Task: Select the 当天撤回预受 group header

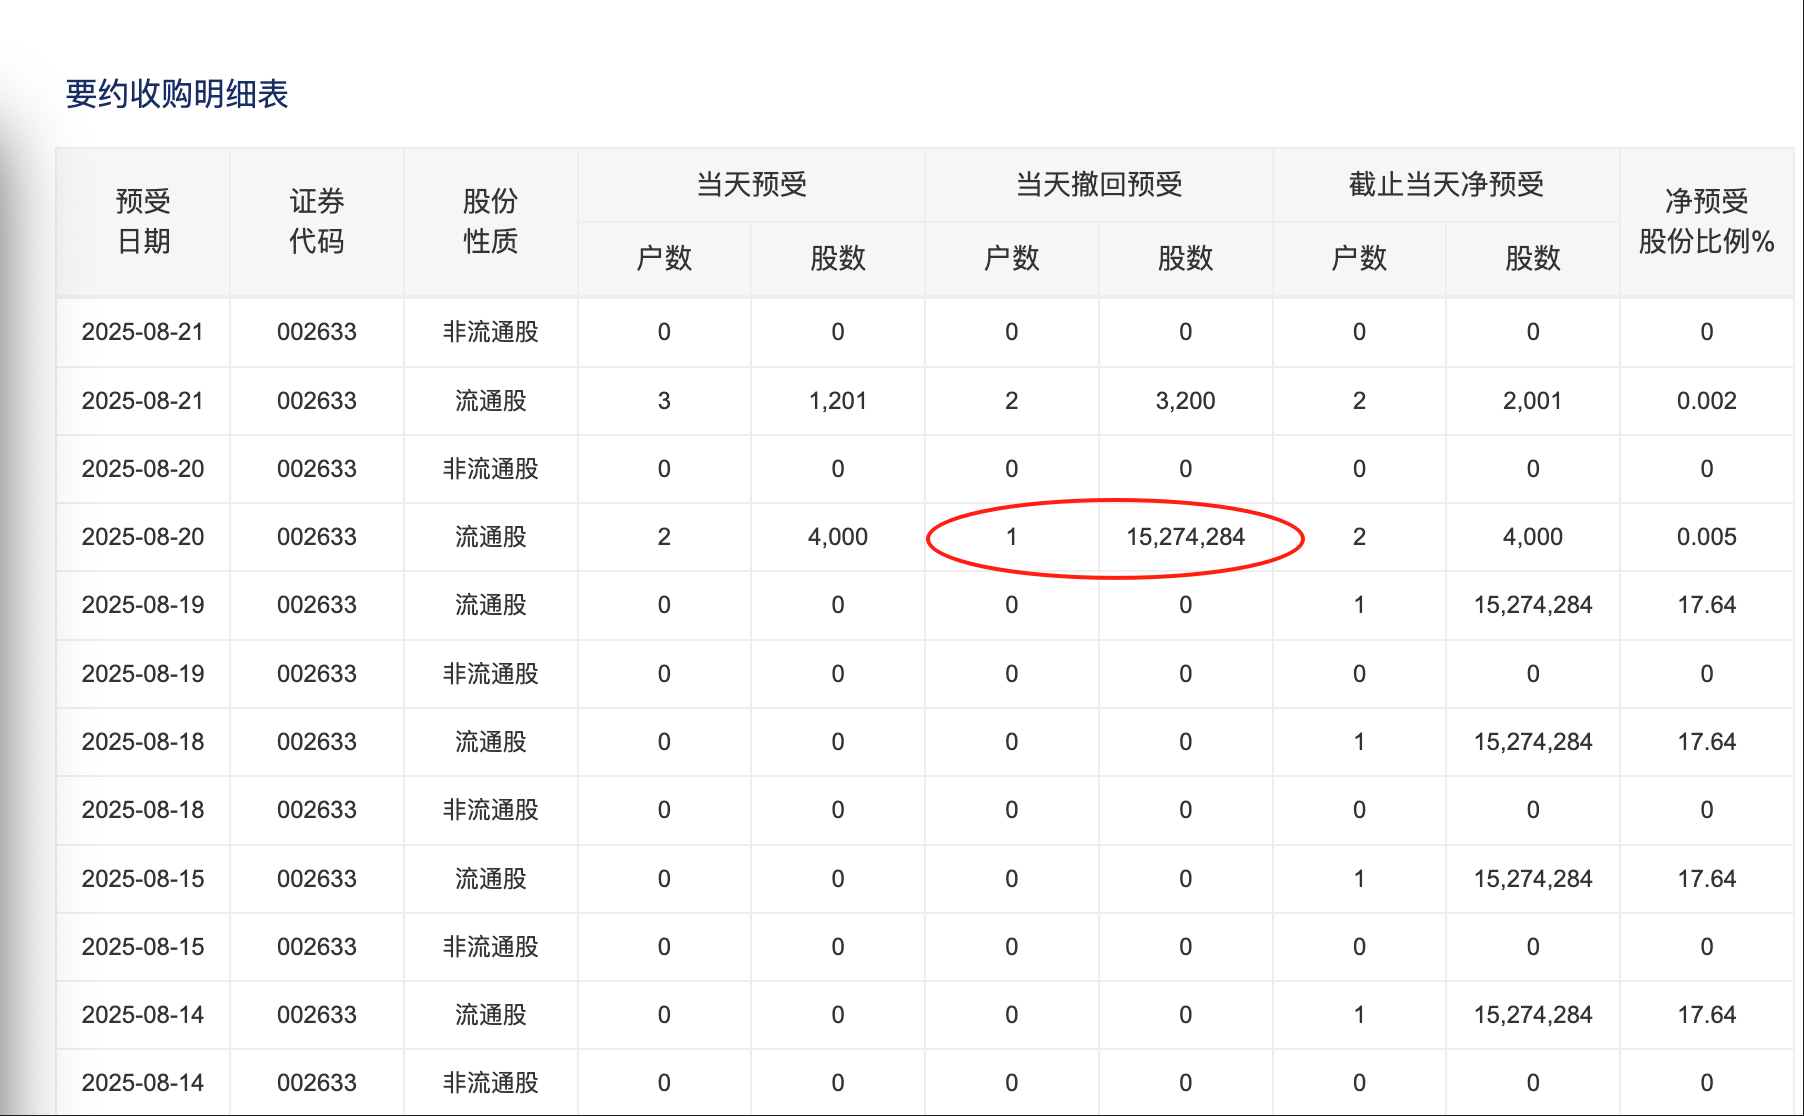Action: 1098,184
